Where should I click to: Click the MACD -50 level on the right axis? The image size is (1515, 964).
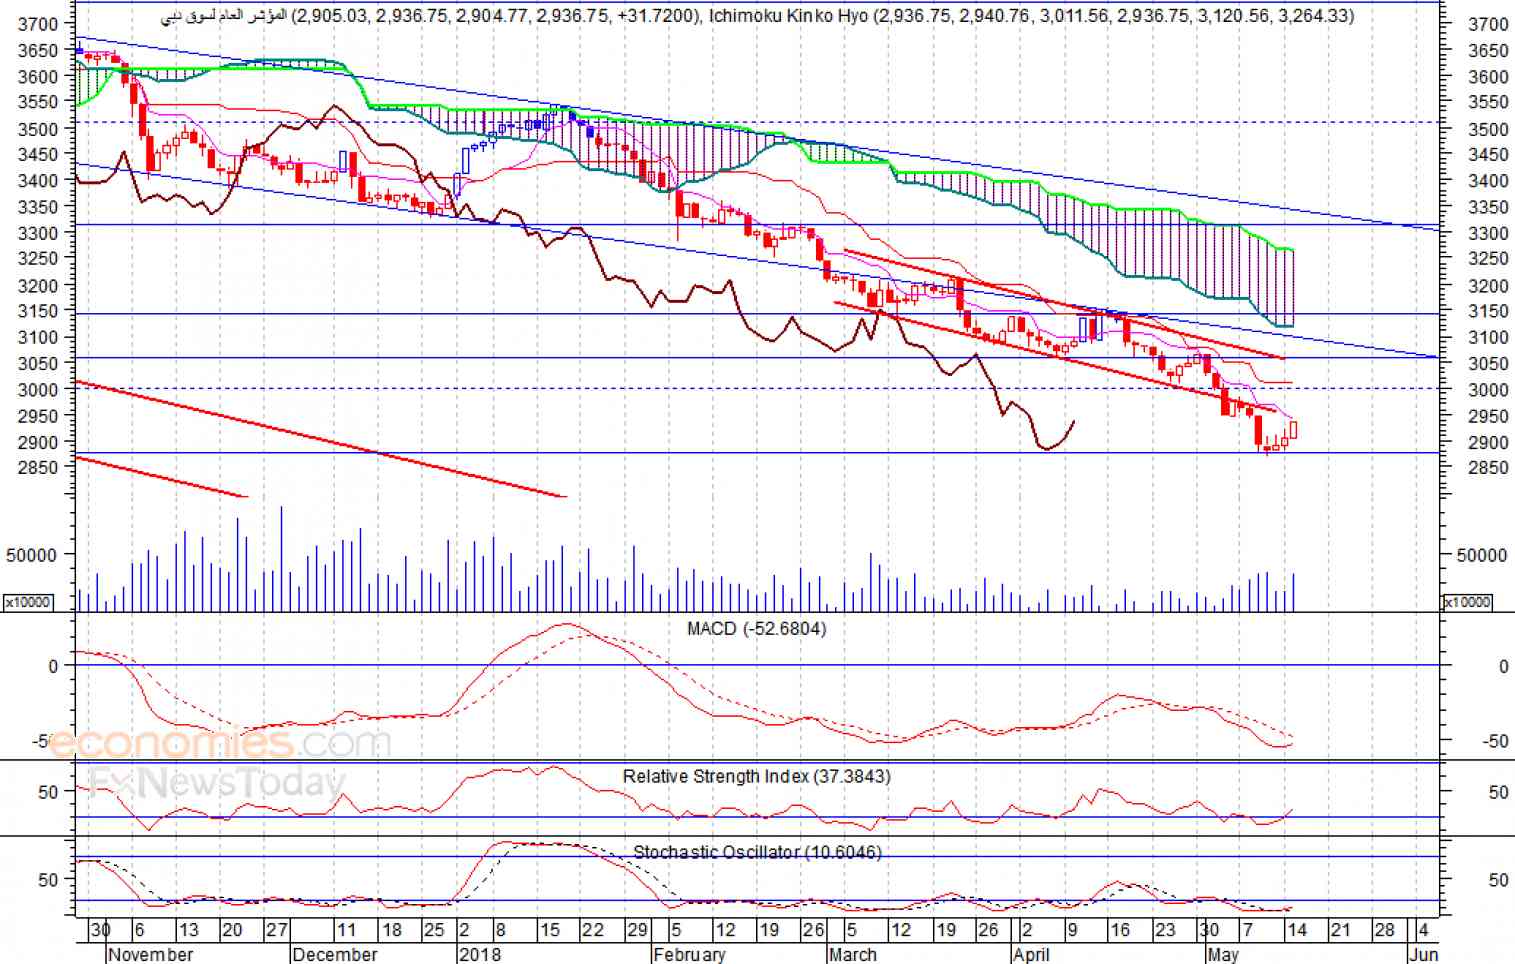click(x=1496, y=741)
